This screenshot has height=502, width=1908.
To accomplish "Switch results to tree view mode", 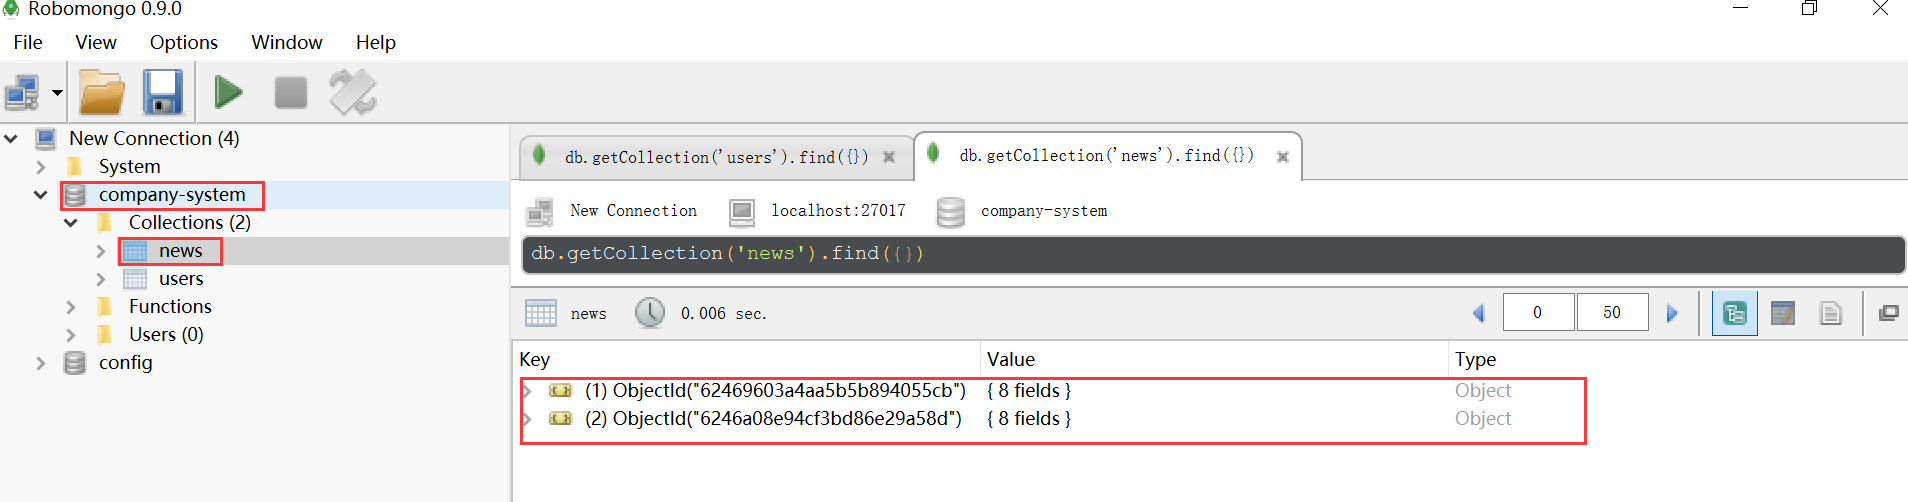I will 1734,314.
